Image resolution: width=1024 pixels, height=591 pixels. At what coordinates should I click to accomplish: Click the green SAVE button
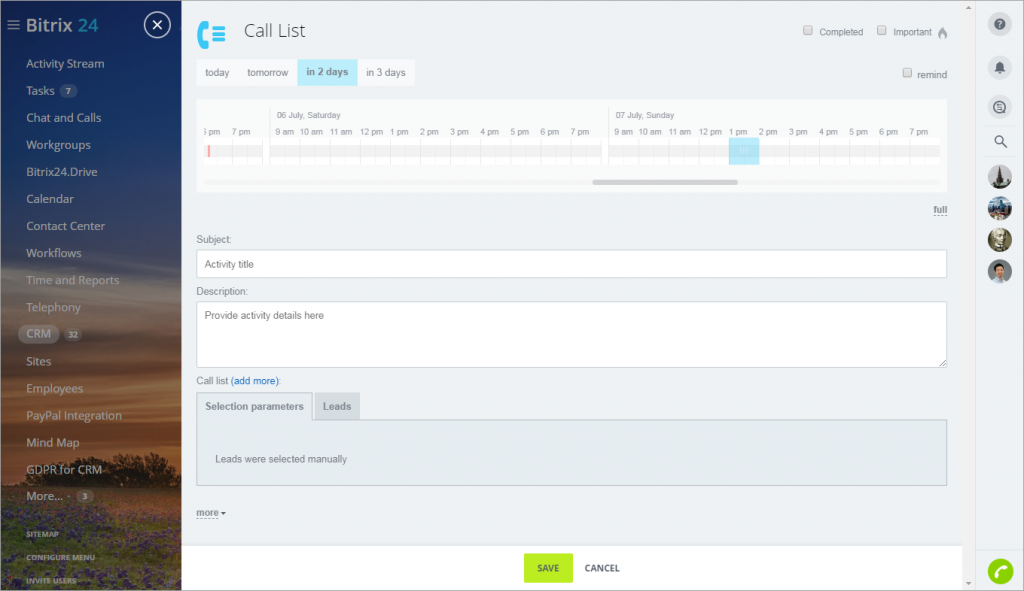click(548, 568)
